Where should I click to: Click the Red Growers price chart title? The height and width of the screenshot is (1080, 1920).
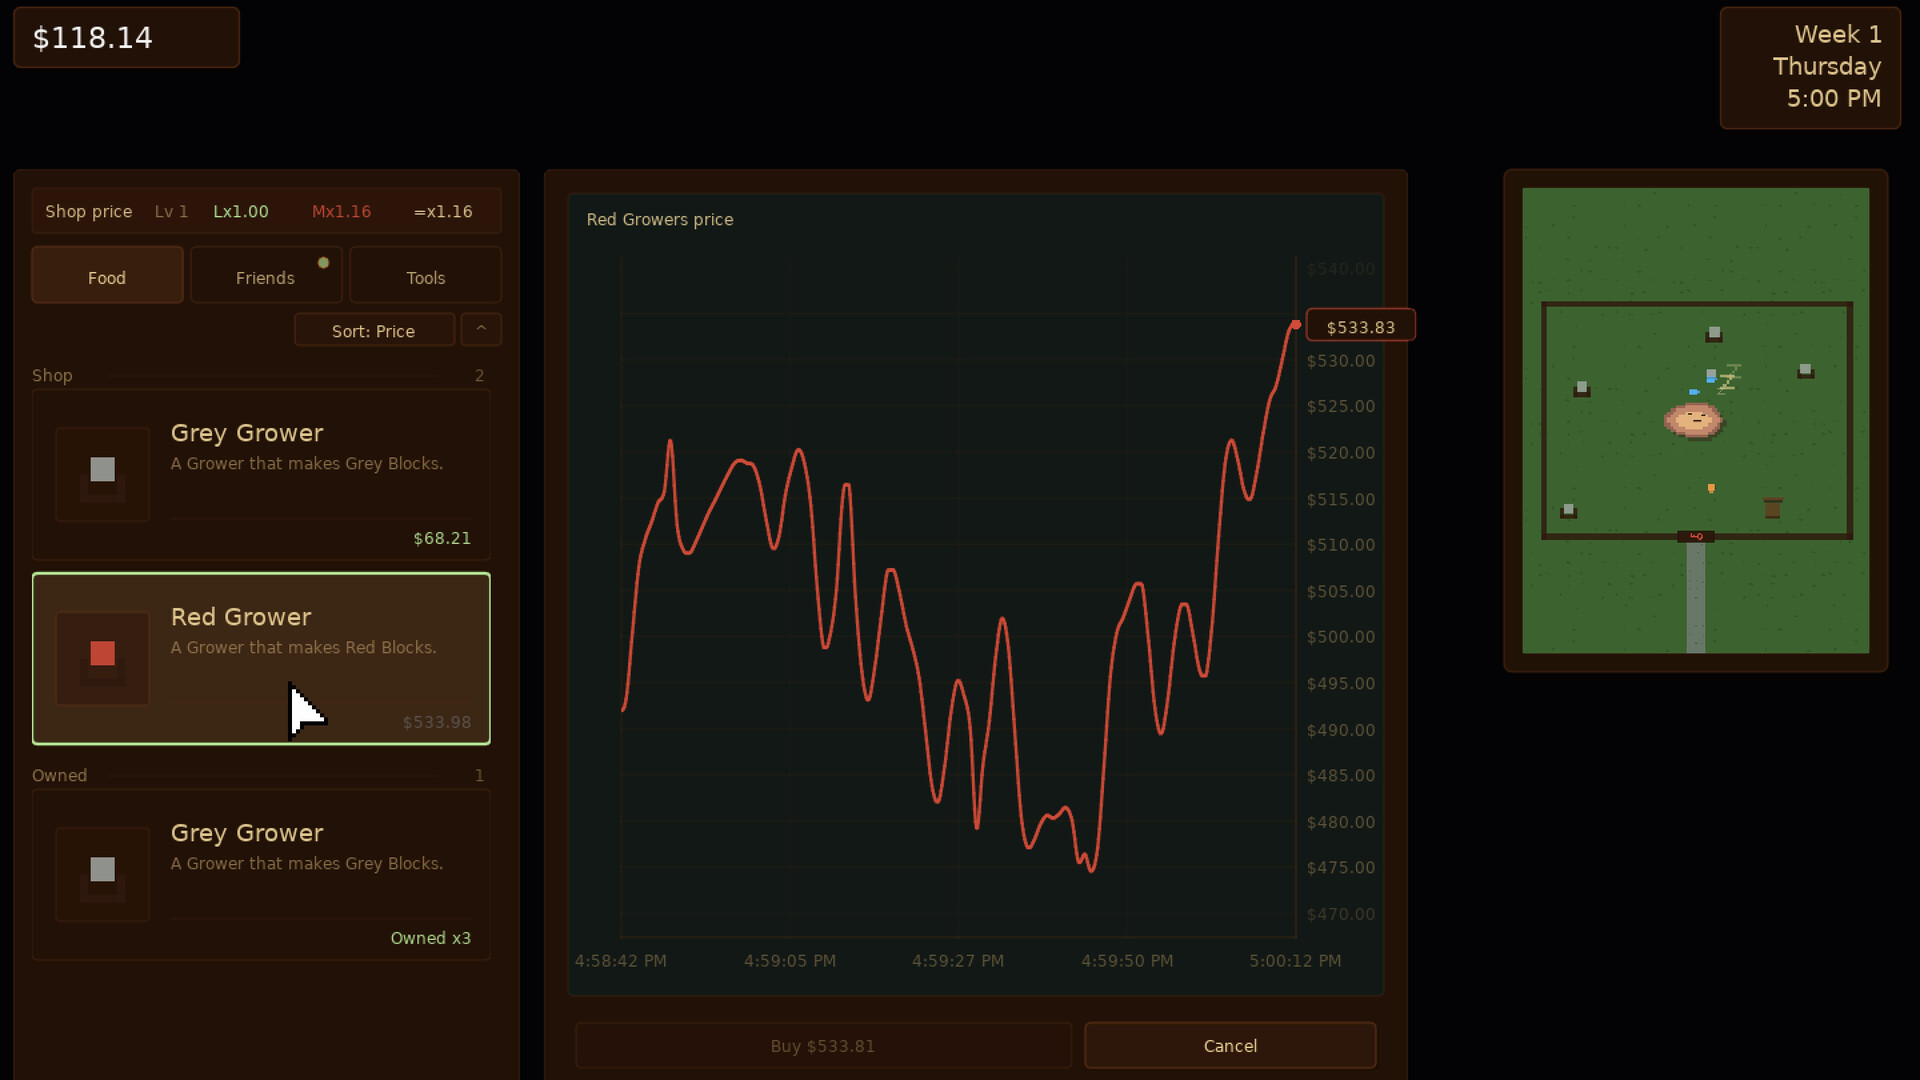[x=660, y=219]
